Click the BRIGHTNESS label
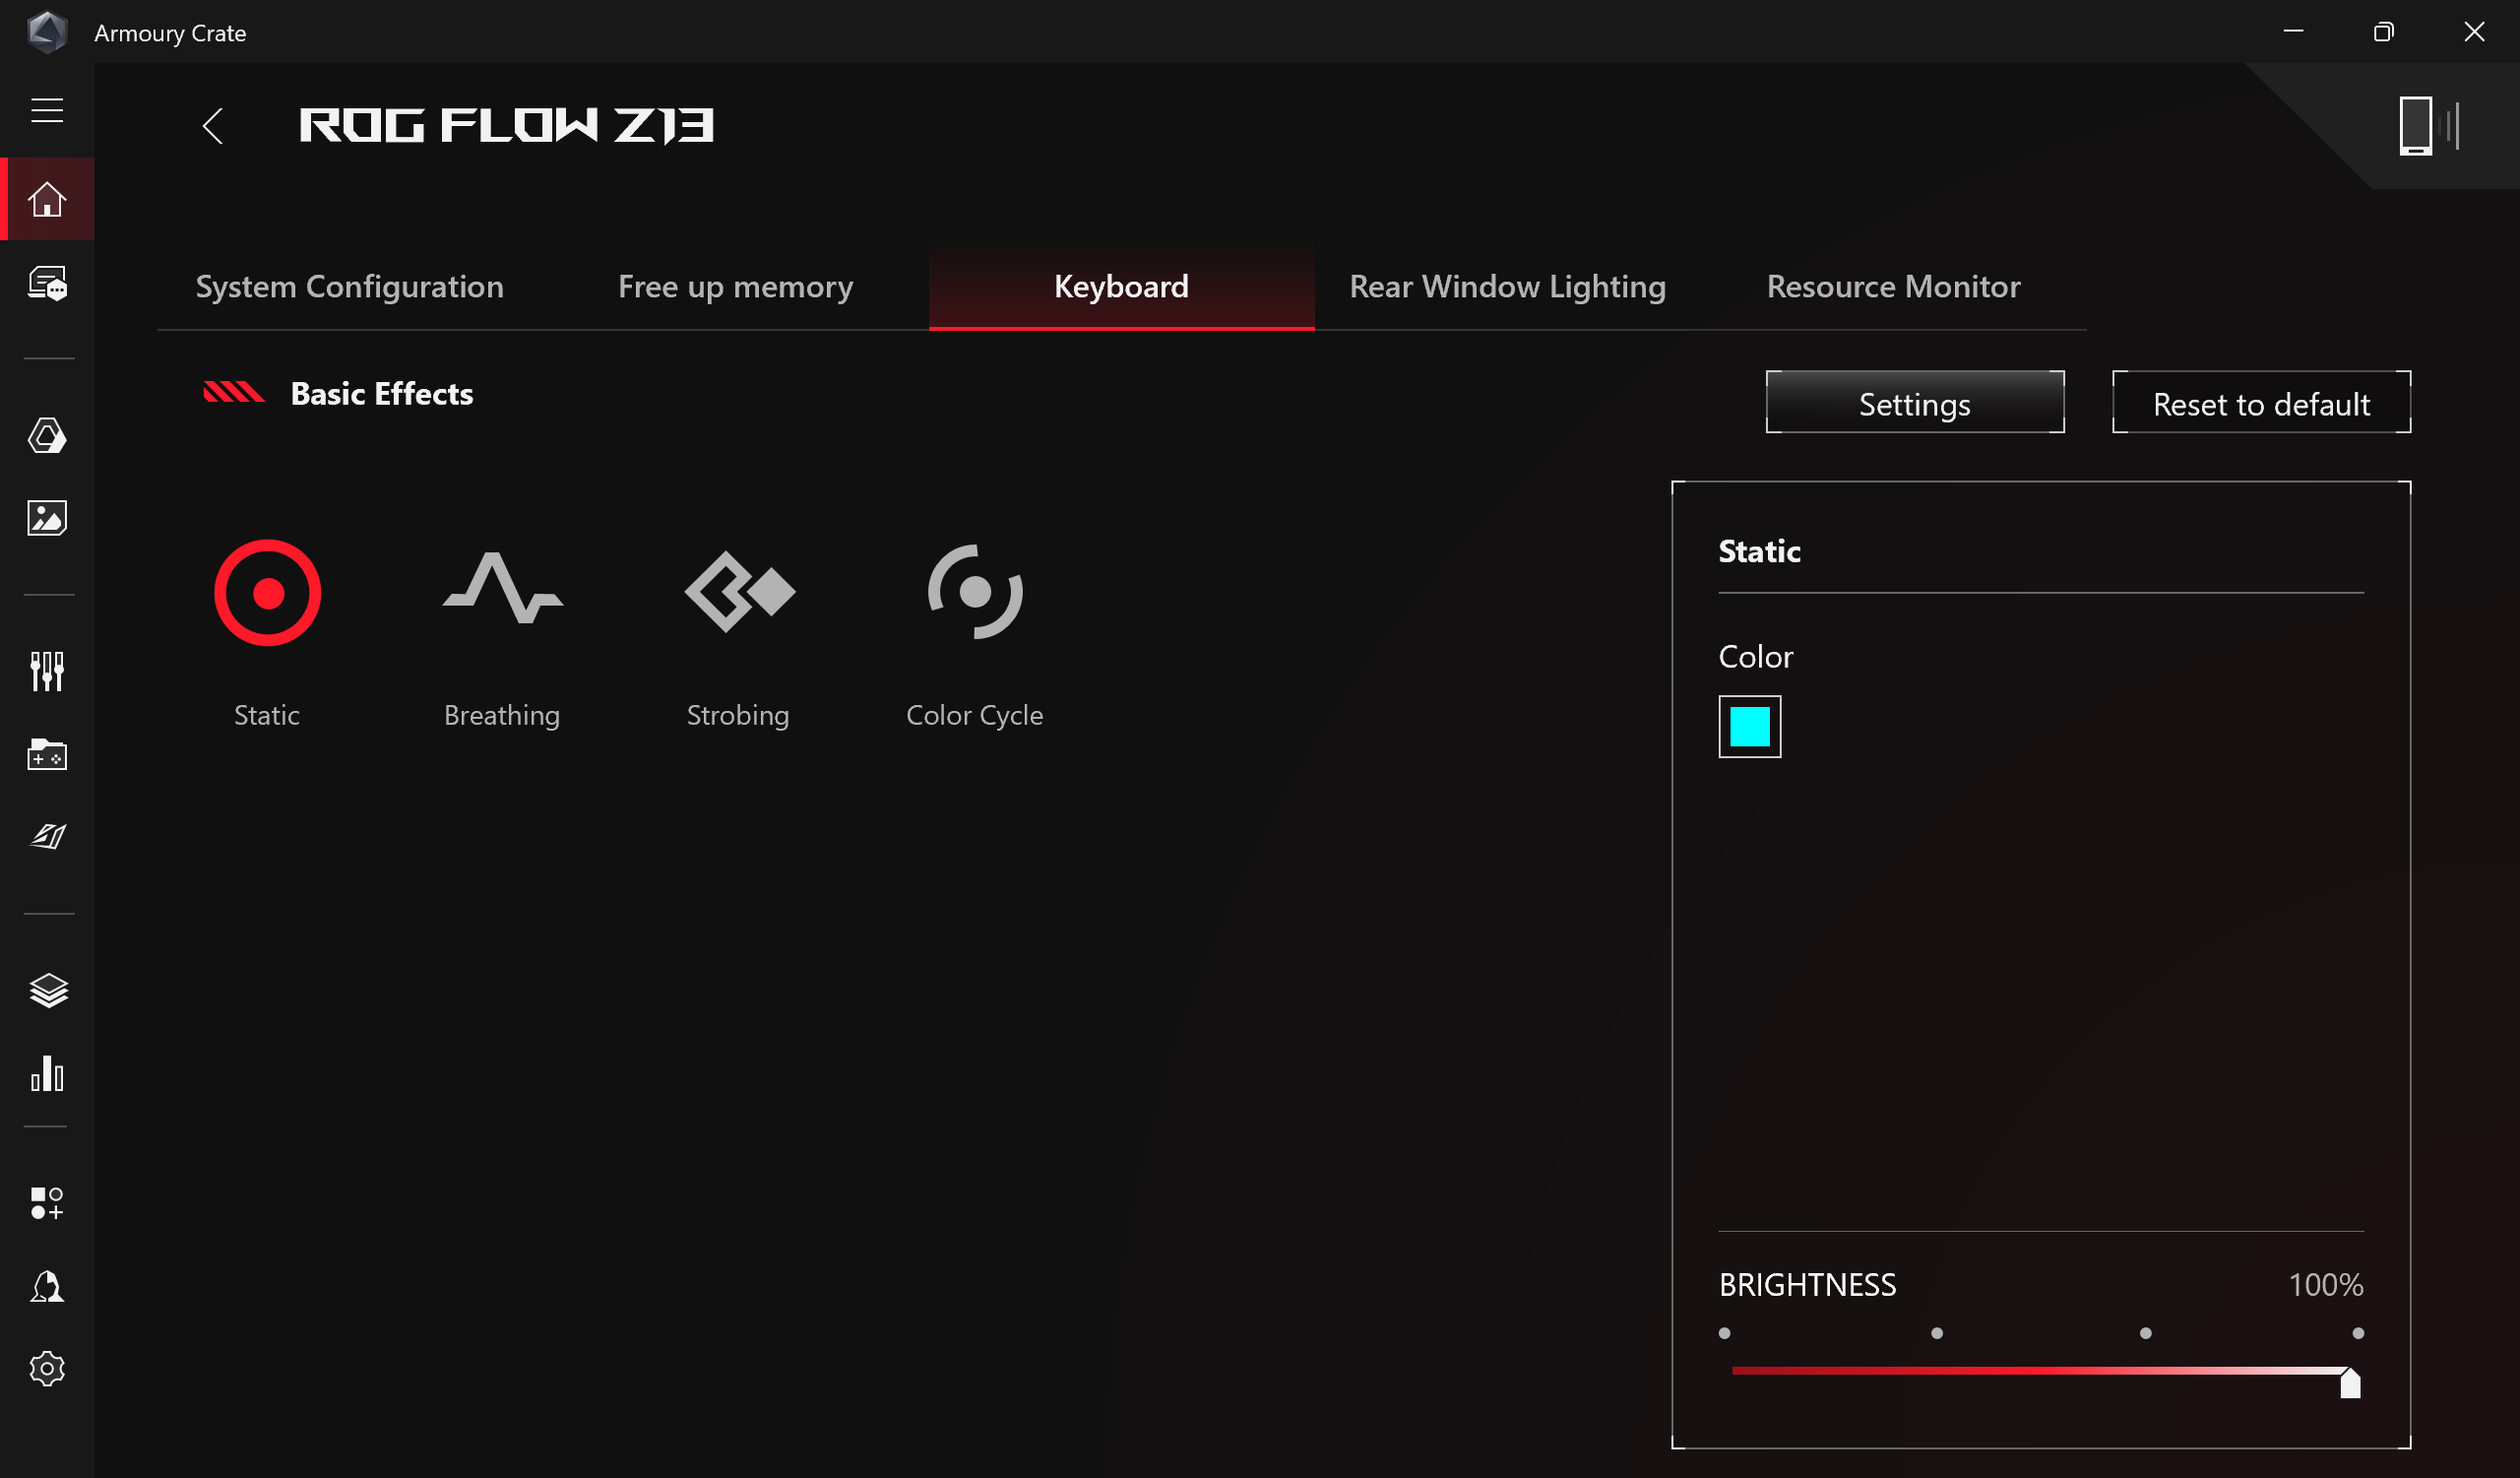The height and width of the screenshot is (1478, 2520). tap(1807, 1285)
